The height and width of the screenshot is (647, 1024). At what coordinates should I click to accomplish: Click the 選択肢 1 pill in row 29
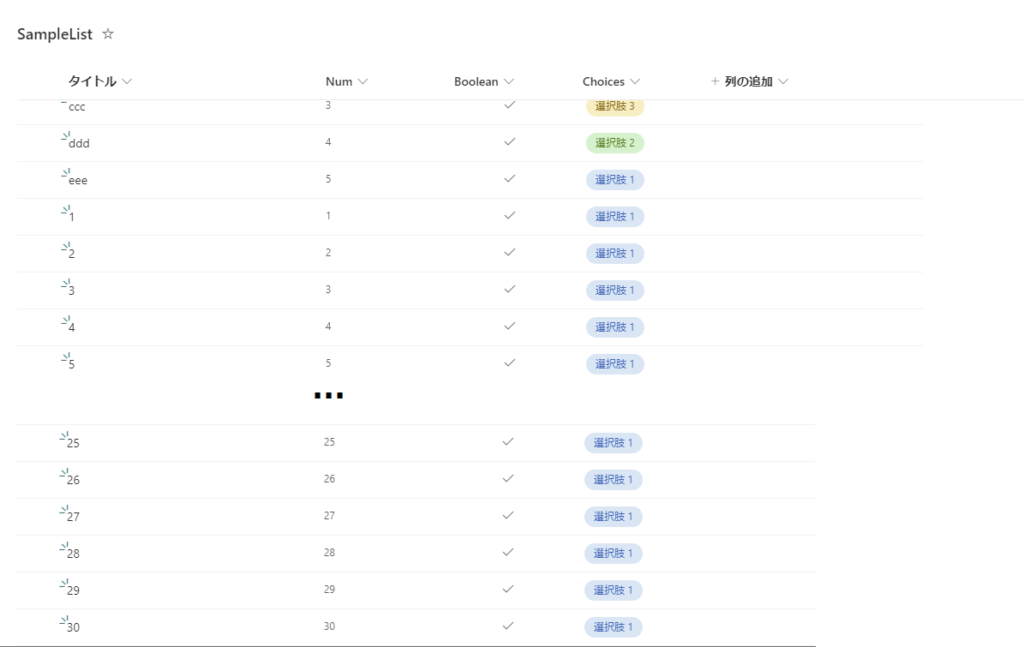pos(613,590)
